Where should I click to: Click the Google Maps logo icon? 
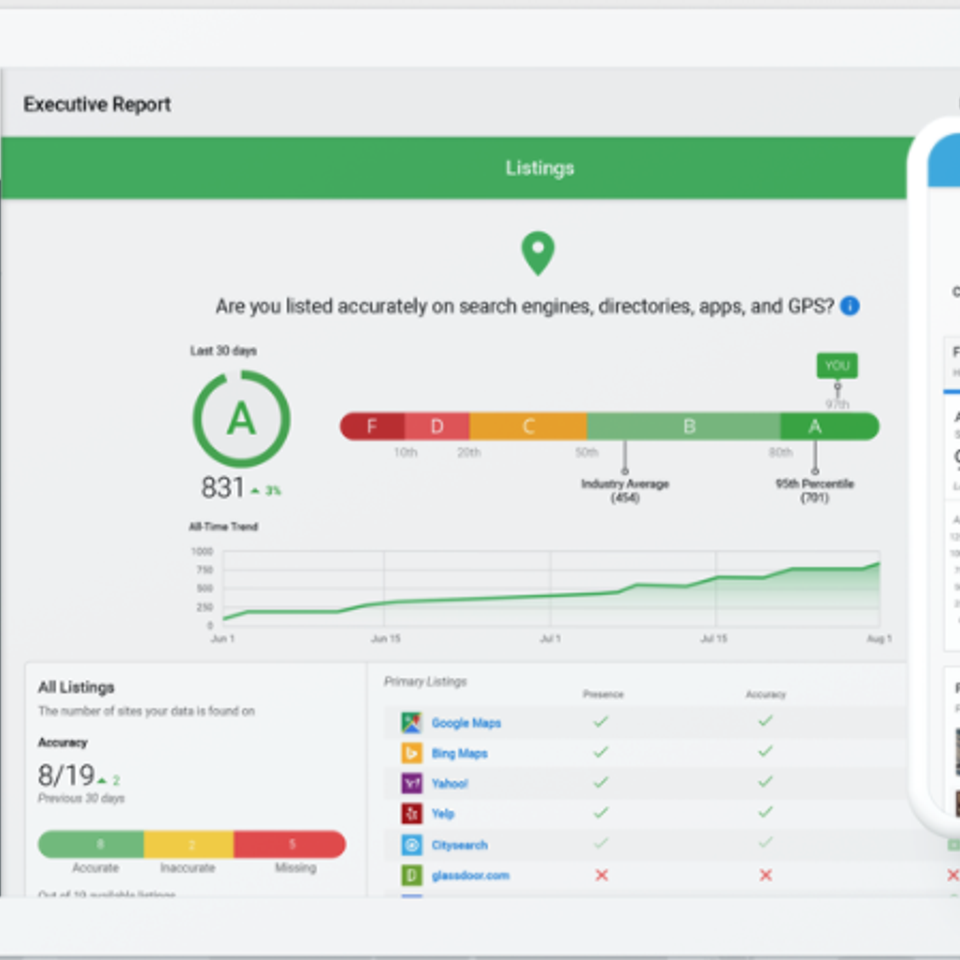pyautogui.click(x=411, y=722)
